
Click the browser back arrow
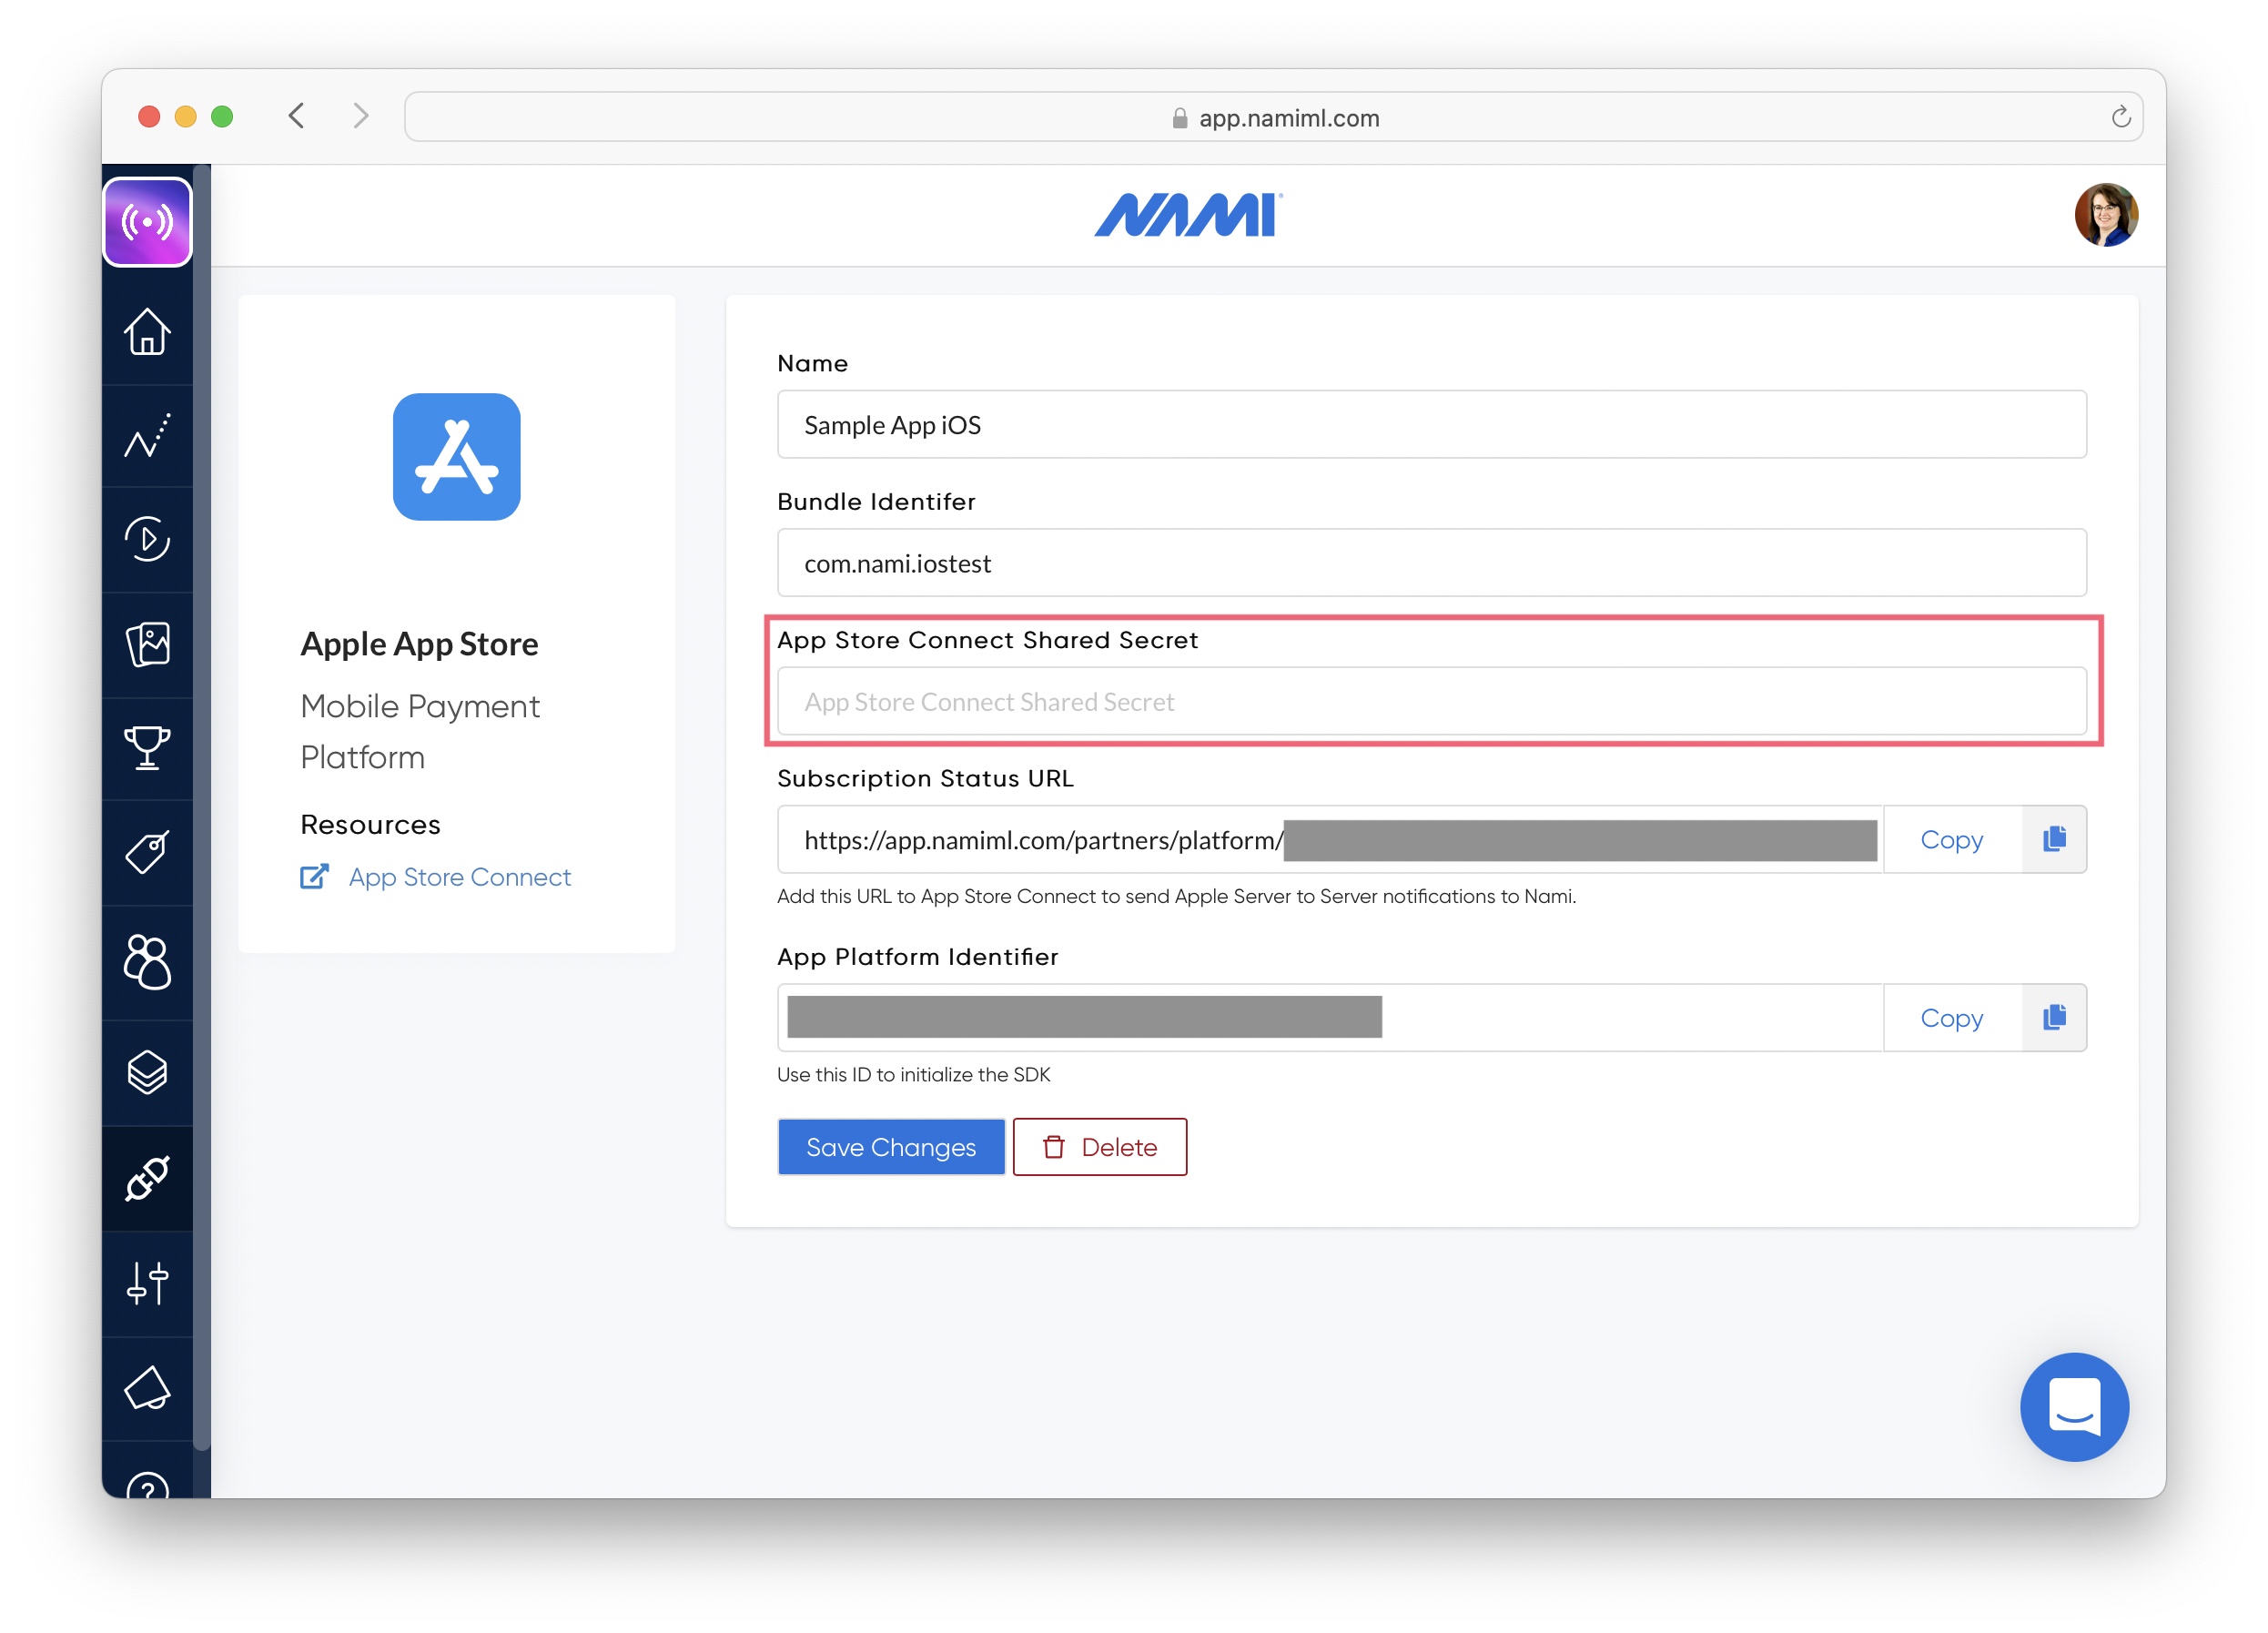coord(296,116)
